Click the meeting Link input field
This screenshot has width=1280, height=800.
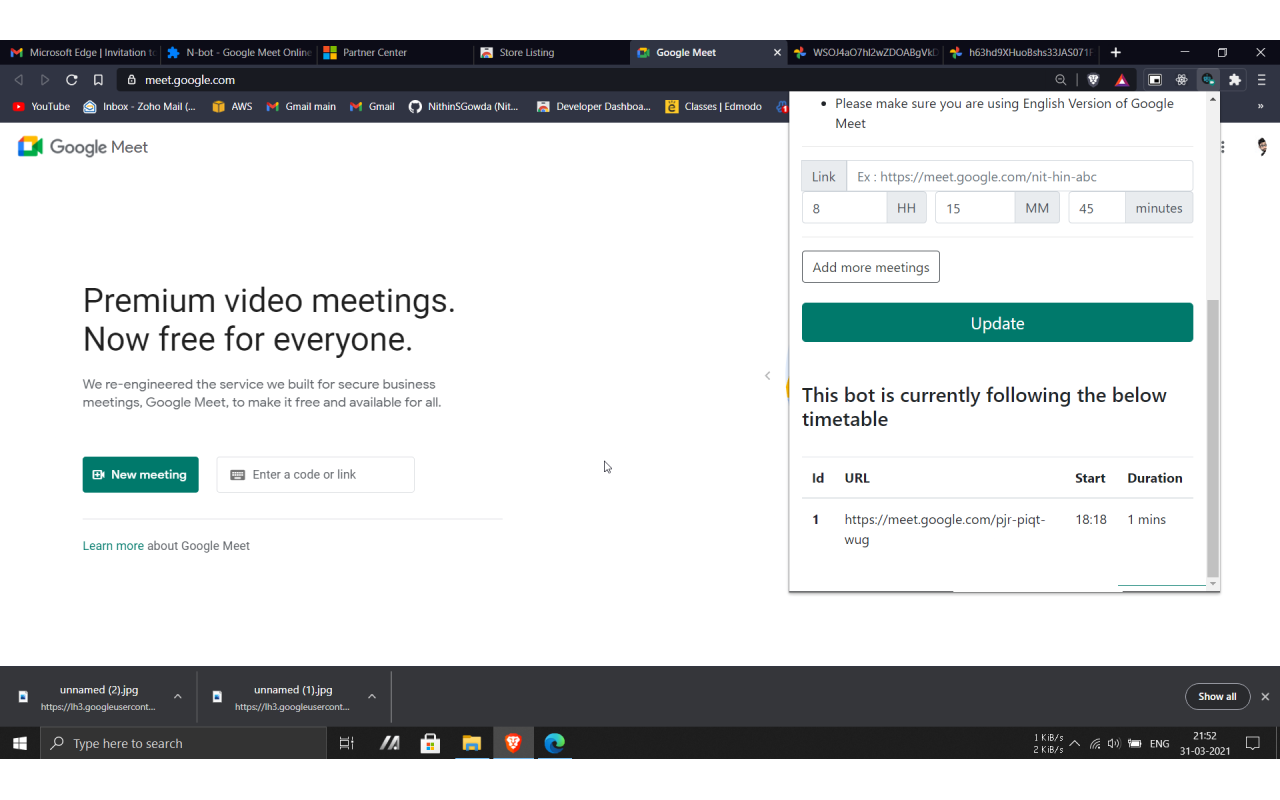coord(1019,176)
